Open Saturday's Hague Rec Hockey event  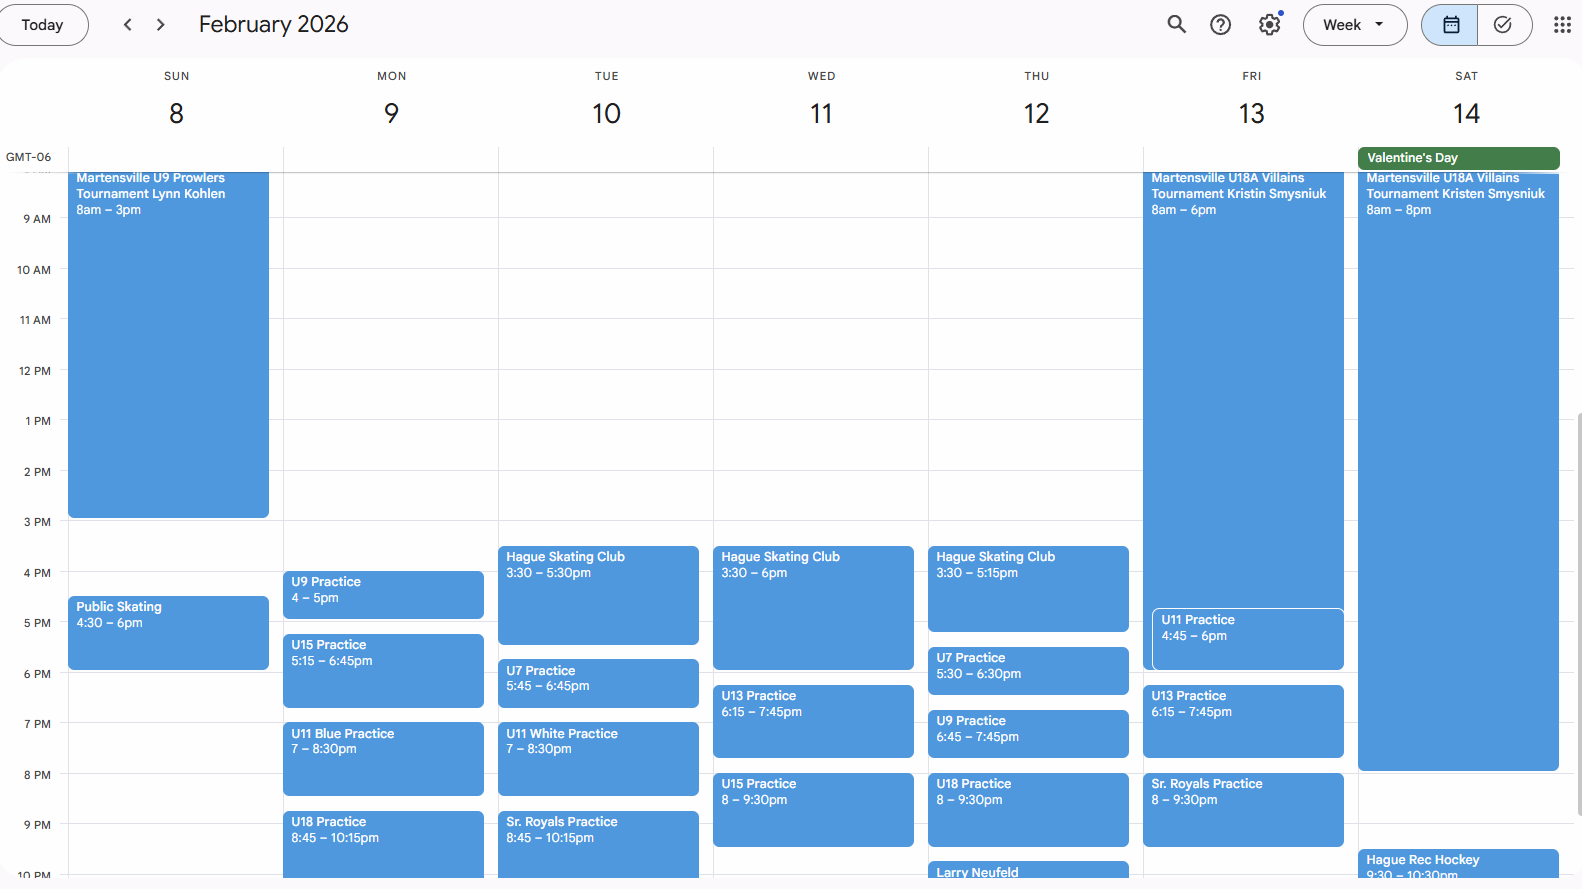[x=1458, y=864]
